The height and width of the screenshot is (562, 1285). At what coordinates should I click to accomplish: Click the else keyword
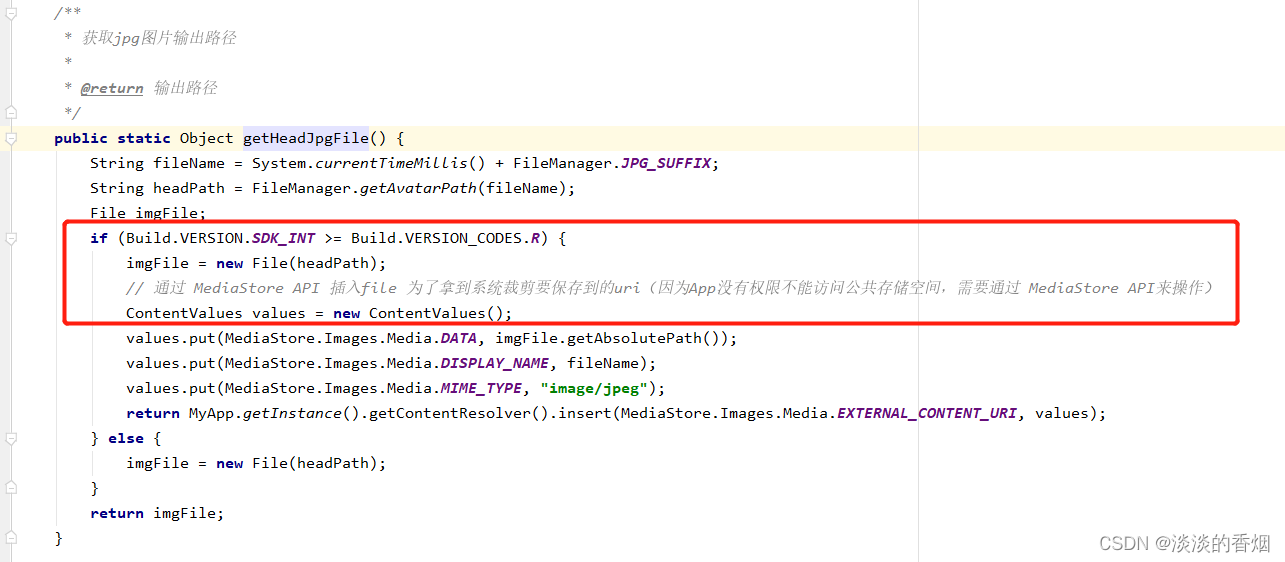(x=125, y=438)
